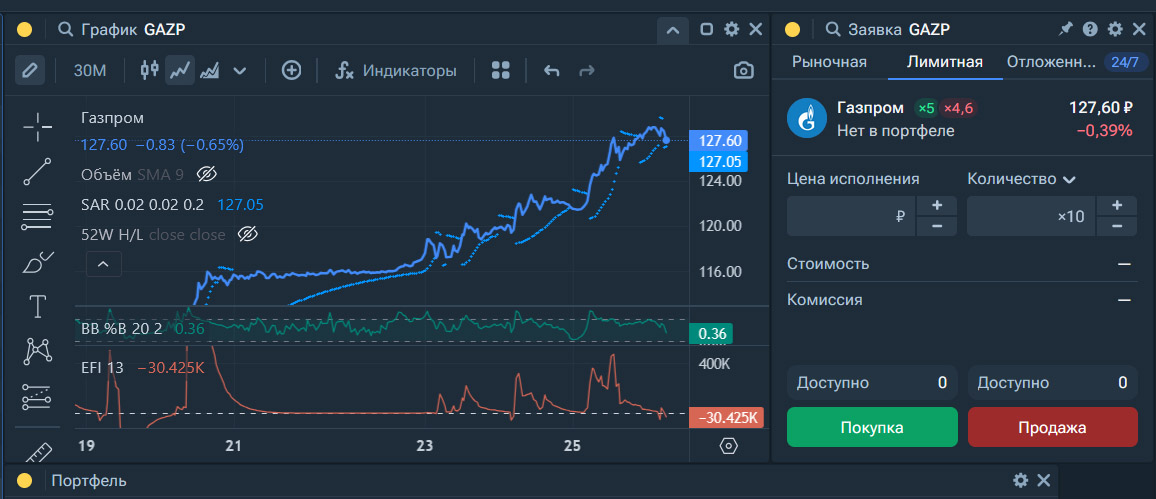Toggle visibility of the Объём indicator
The width and height of the screenshot is (1156, 499).
tap(207, 175)
